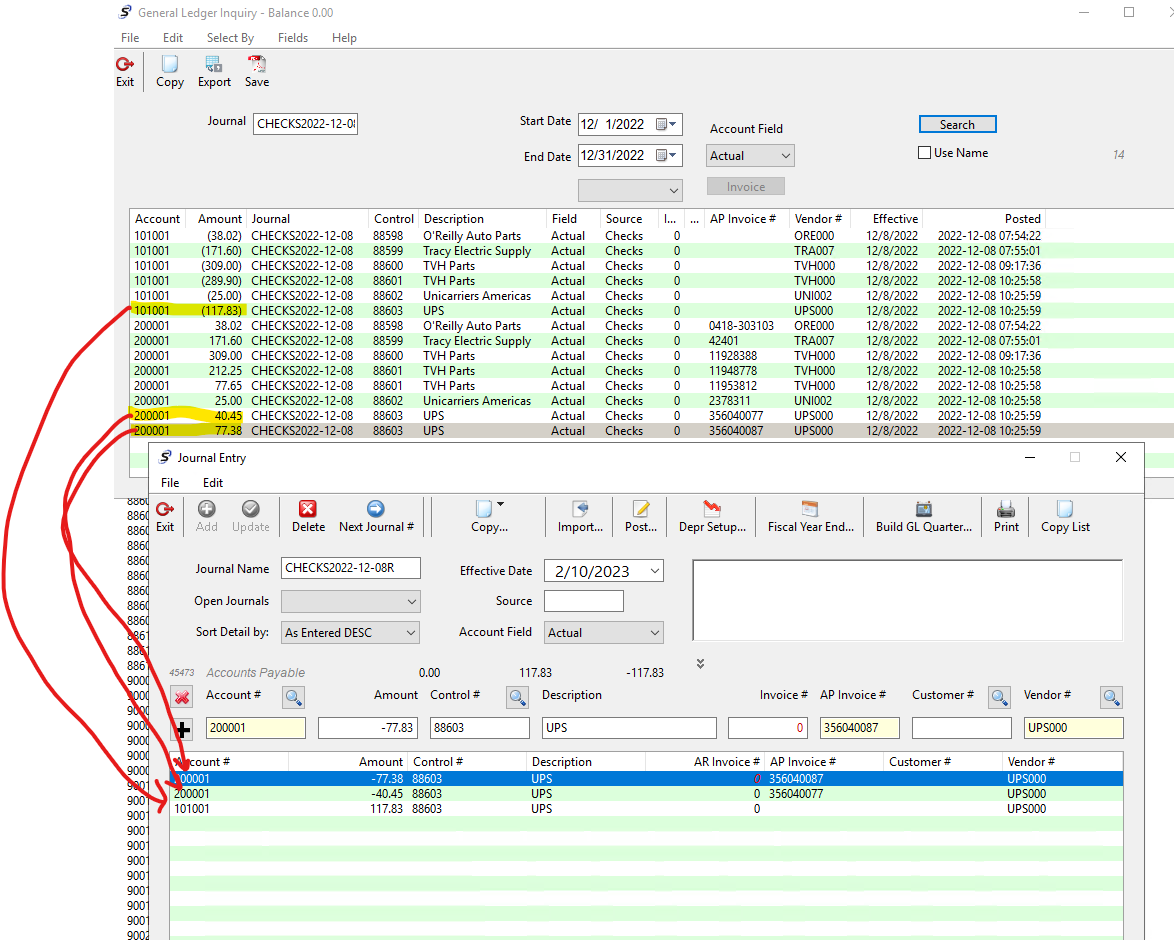
Task: Click the Save PDF icon in Ledger Inquiry
Action: coord(257,64)
